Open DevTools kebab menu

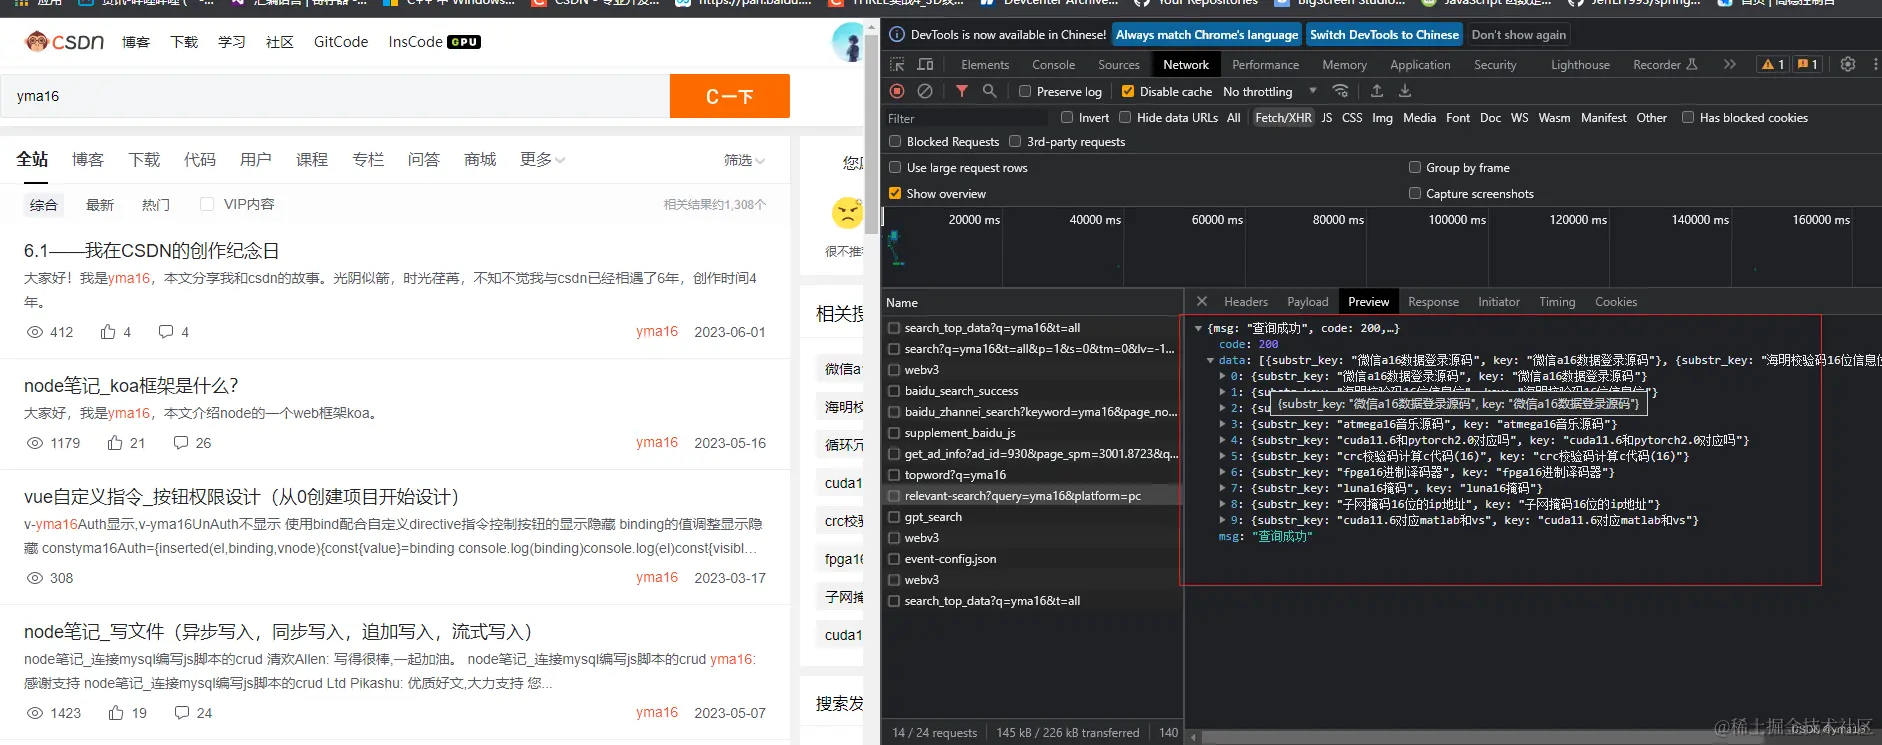pyautogui.click(x=1875, y=64)
